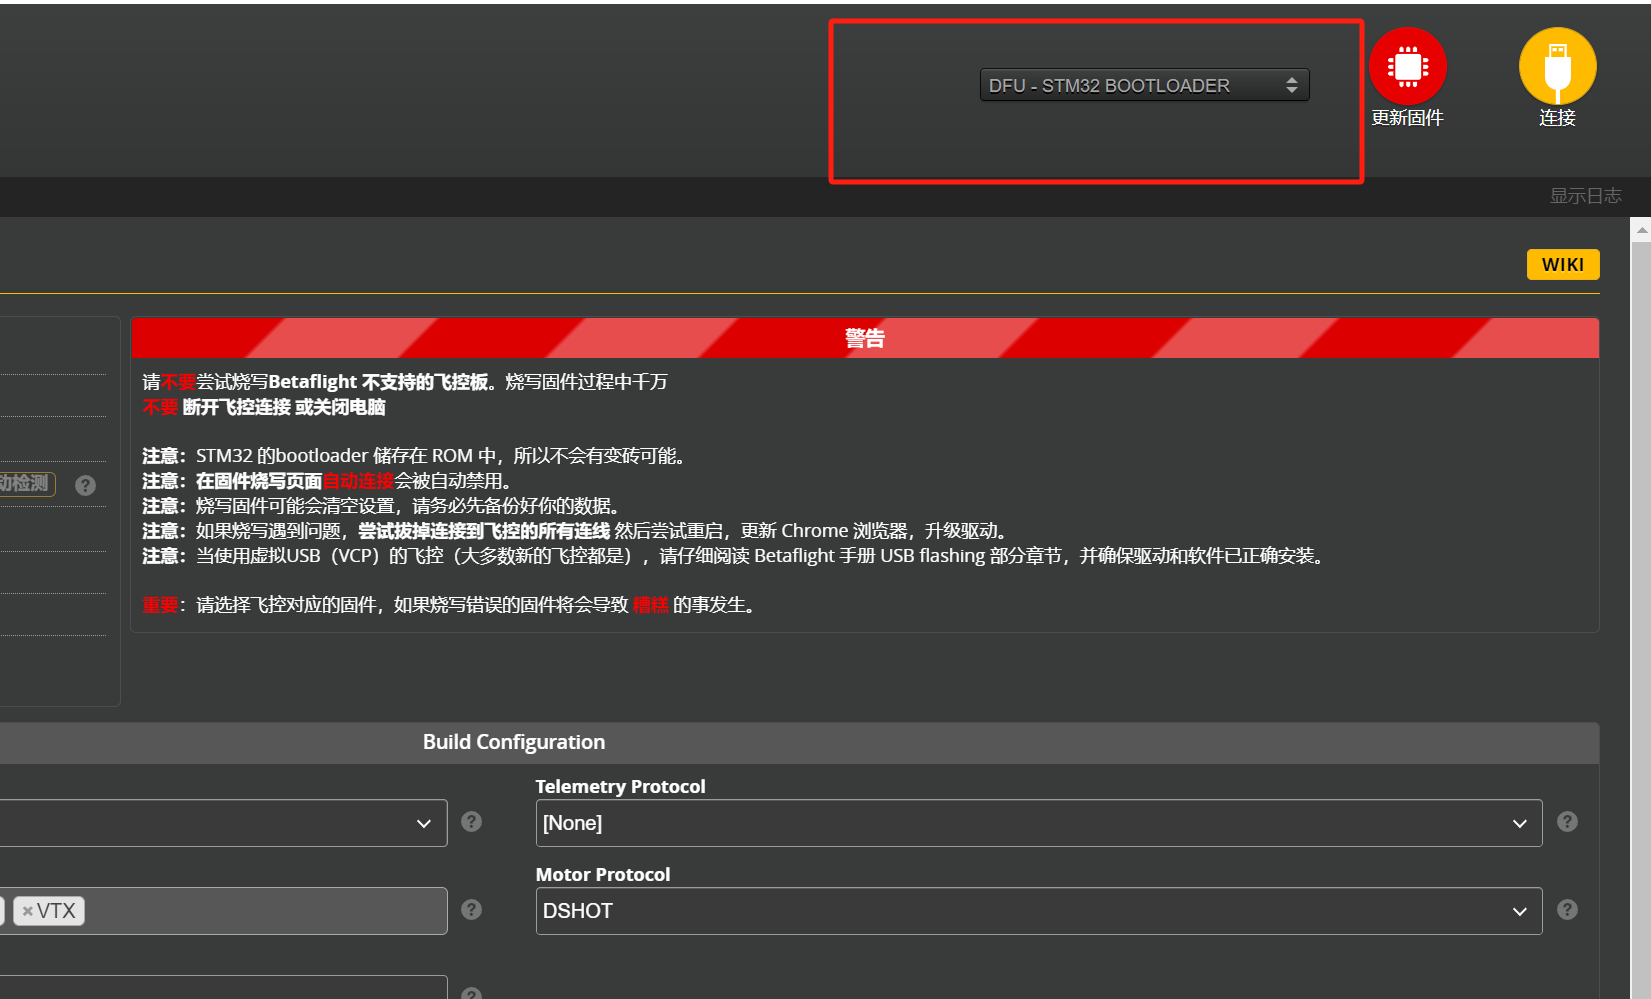Viewport: 1651px width, 999px height.
Task: Click help icon beside the 自动检测 button
Action: pos(86,486)
